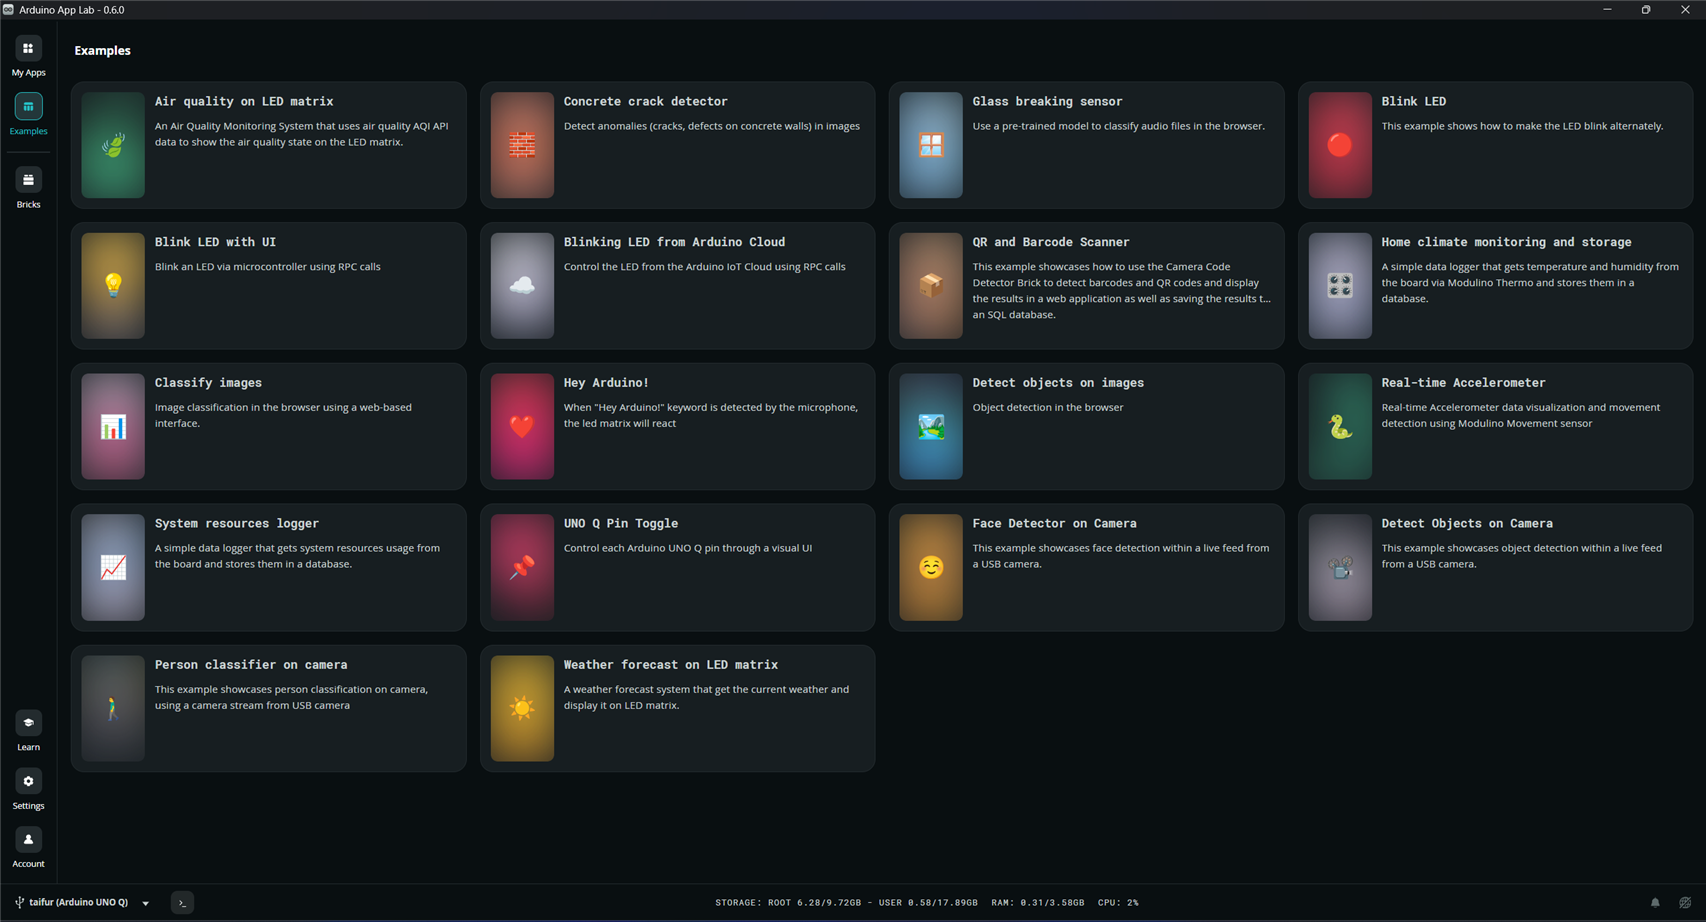Screen dimensions: 1706x922
Task: Click the light bulb icon of Blink LED with UI
Action: (x=113, y=286)
